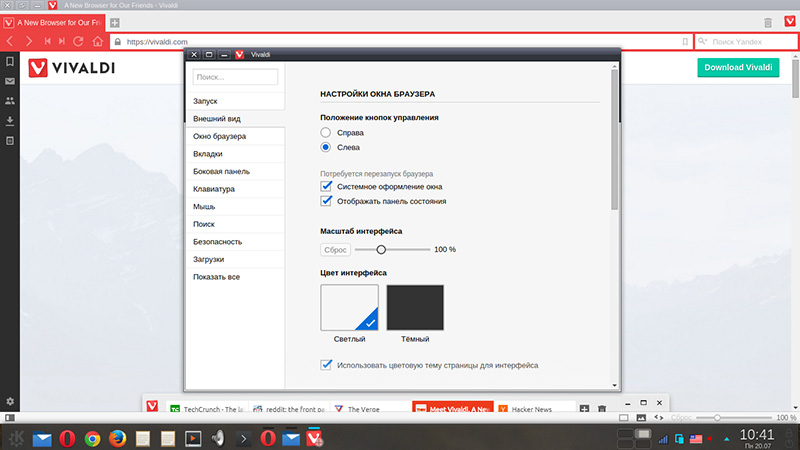Select The Verge tab in page image
800x450 pixels.
click(x=371, y=409)
